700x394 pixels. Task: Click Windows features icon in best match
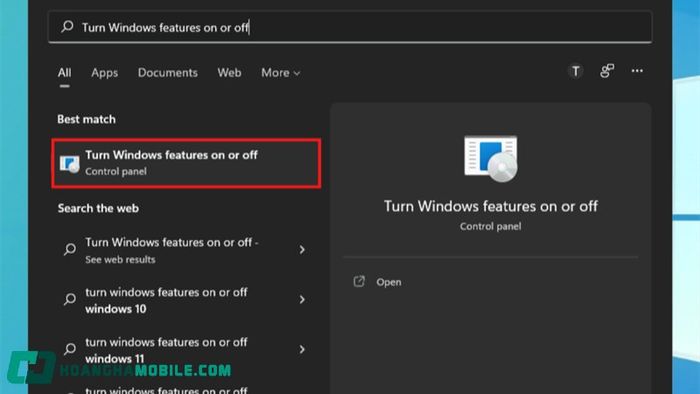70,164
